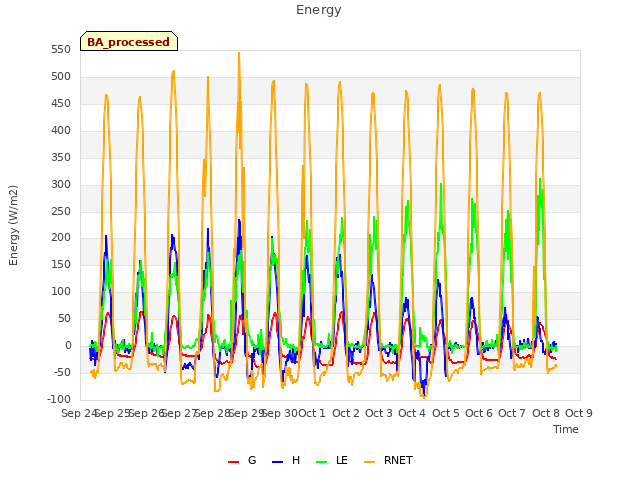Select the LE legend label
The image size is (640, 480).
tap(342, 460)
